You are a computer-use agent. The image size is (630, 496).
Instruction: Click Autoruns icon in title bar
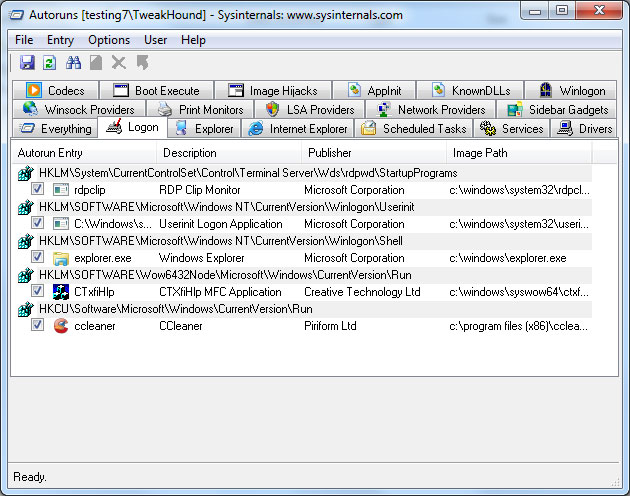tap(16, 15)
